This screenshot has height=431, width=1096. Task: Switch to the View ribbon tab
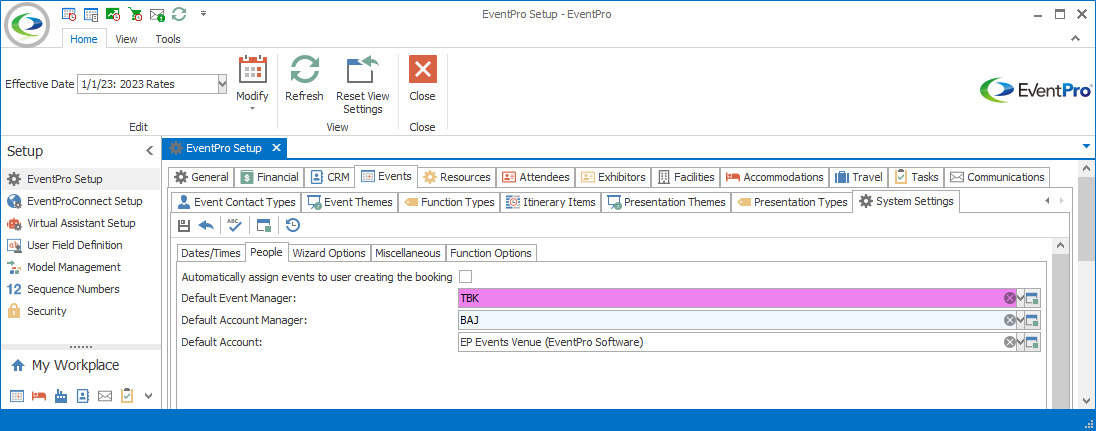point(127,39)
